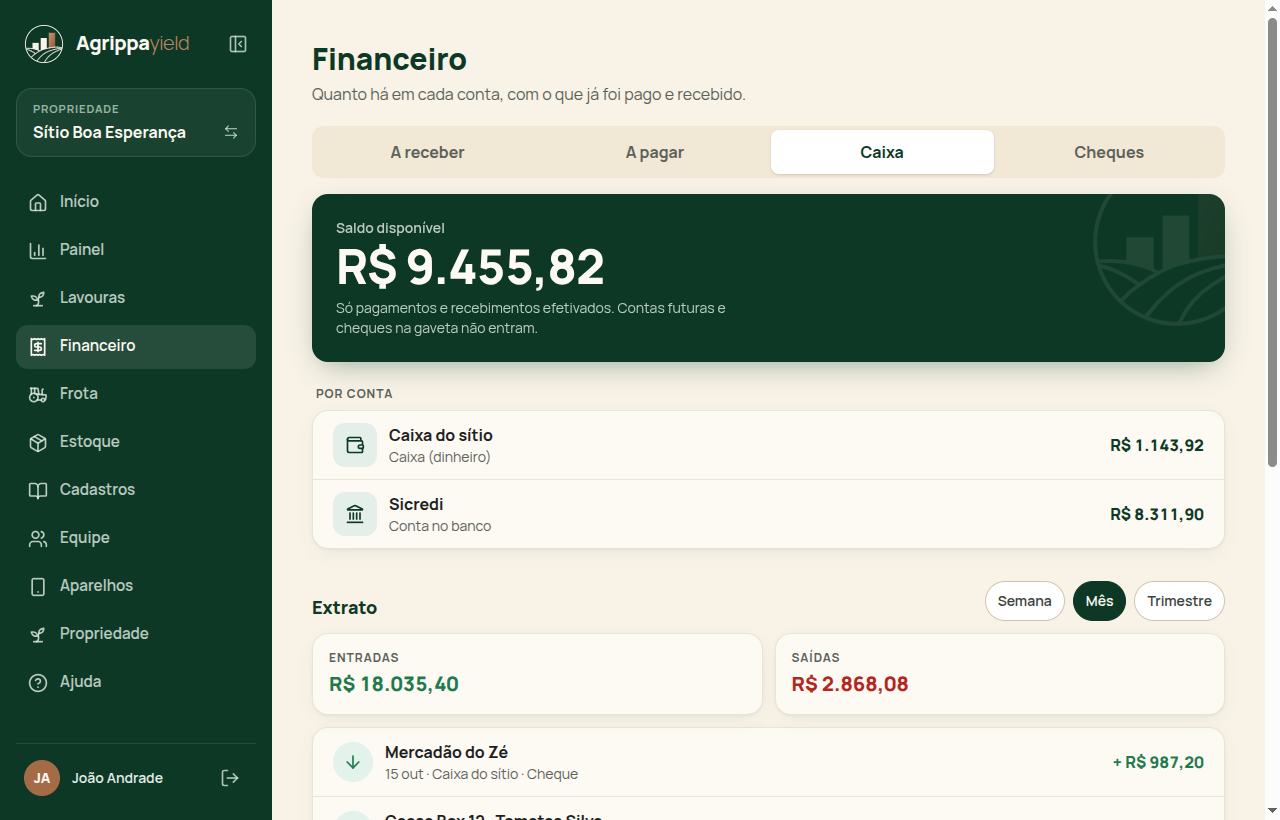The width and height of the screenshot is (1280, 820).
Task: Open the Sicredi account row
Action: tap(768, 514)
